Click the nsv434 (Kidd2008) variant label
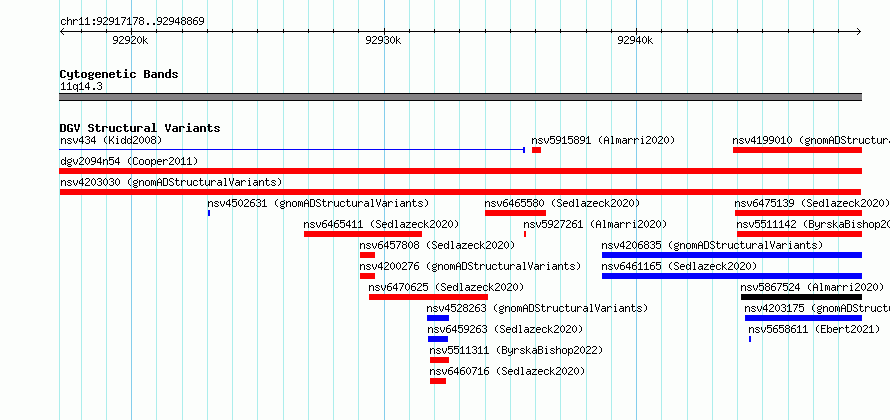The image size is (890, 420). coord(111,140)
